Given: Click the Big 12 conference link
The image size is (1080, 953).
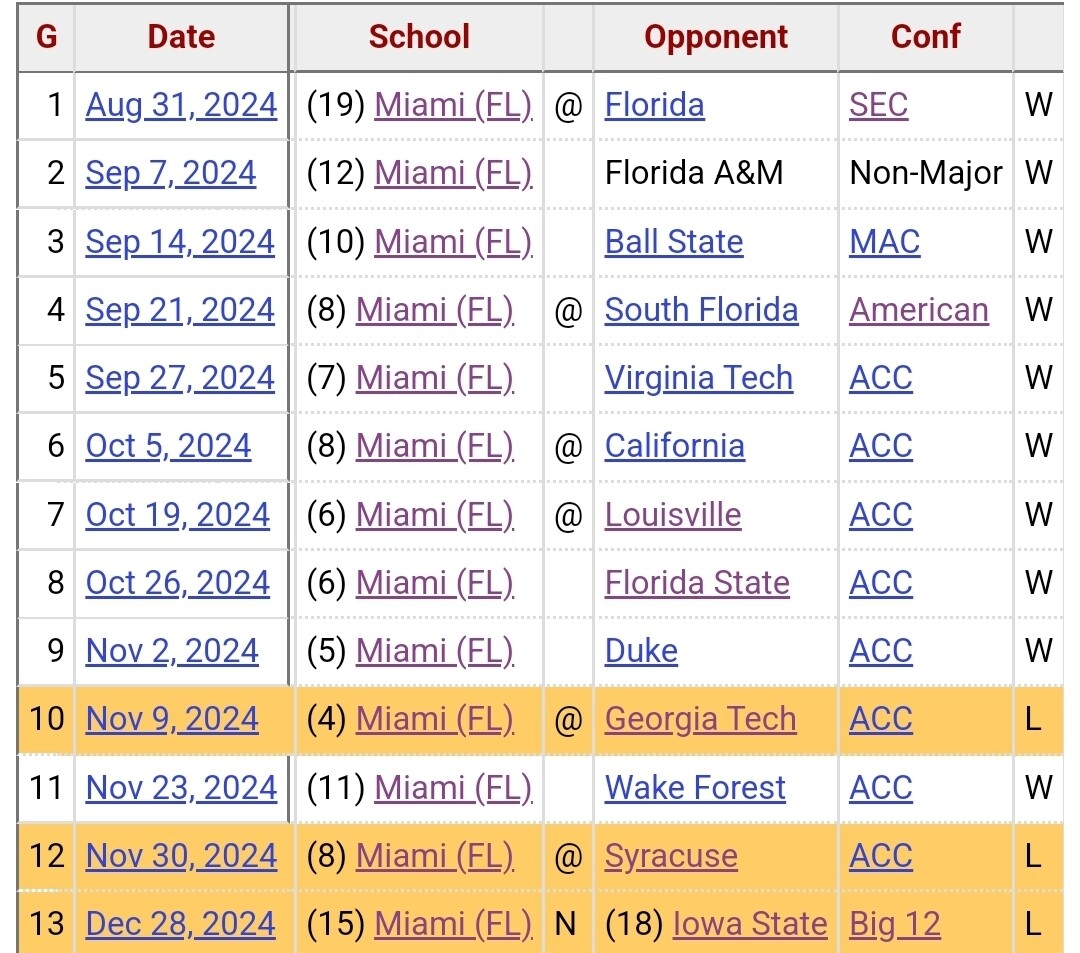Looking at the screenshot, I should click(894, 924).
